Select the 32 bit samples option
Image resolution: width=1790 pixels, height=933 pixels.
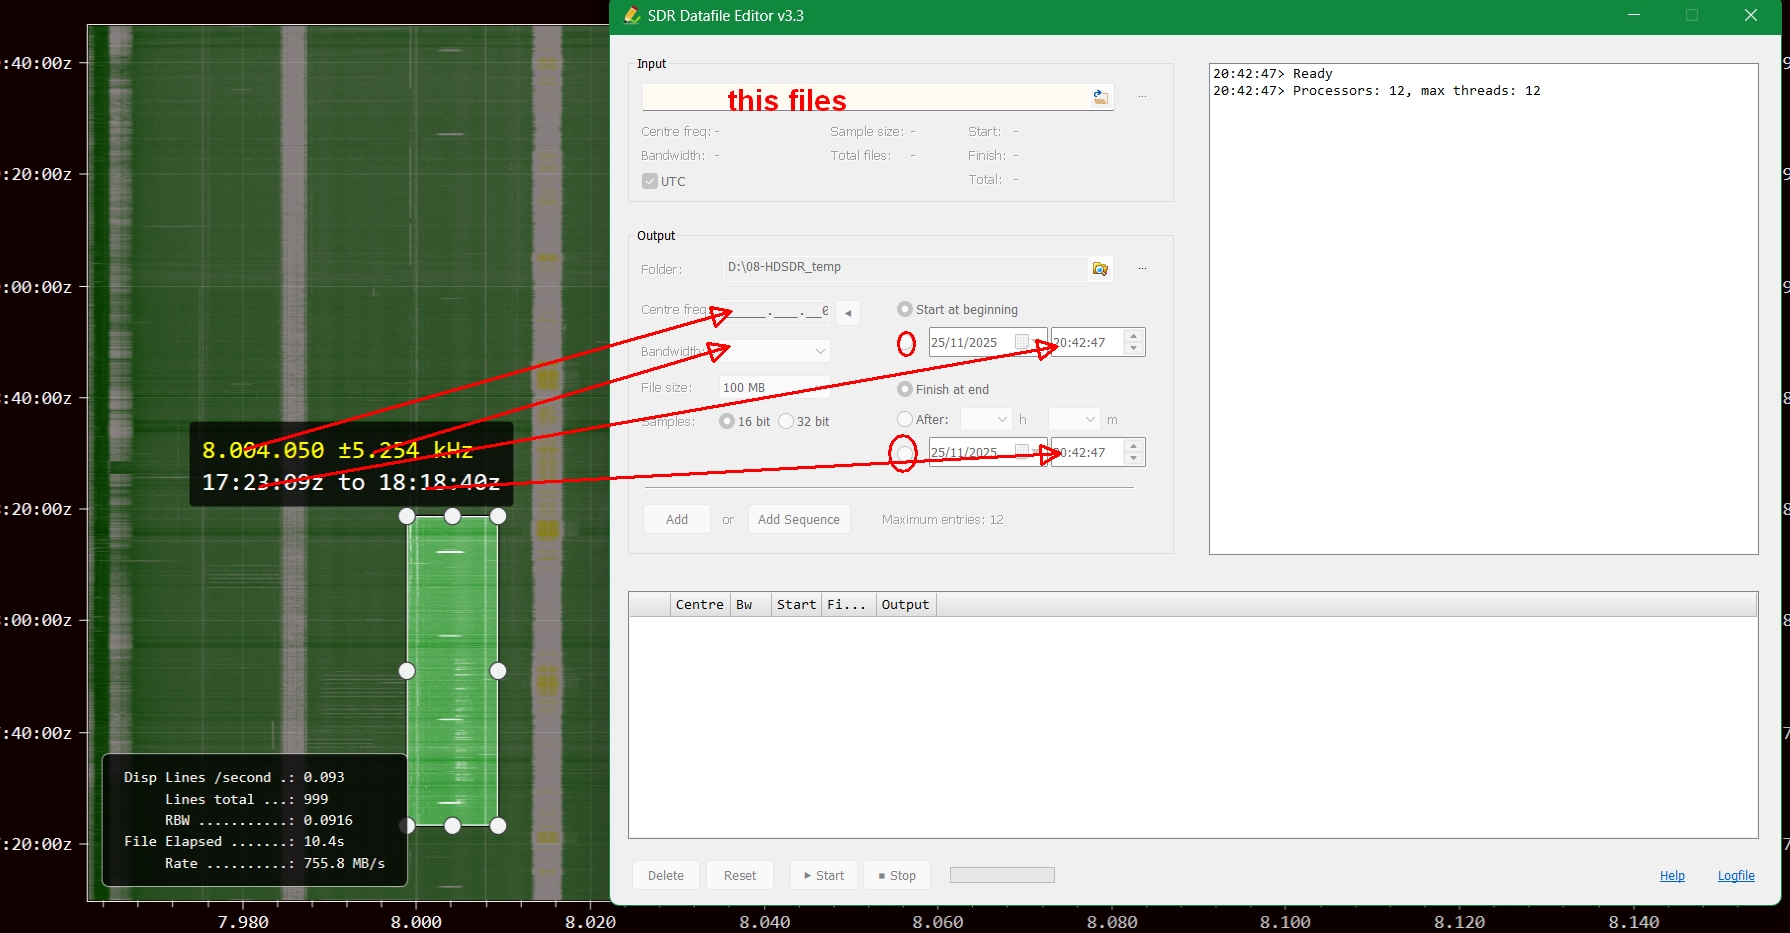[x=786, y=421]
